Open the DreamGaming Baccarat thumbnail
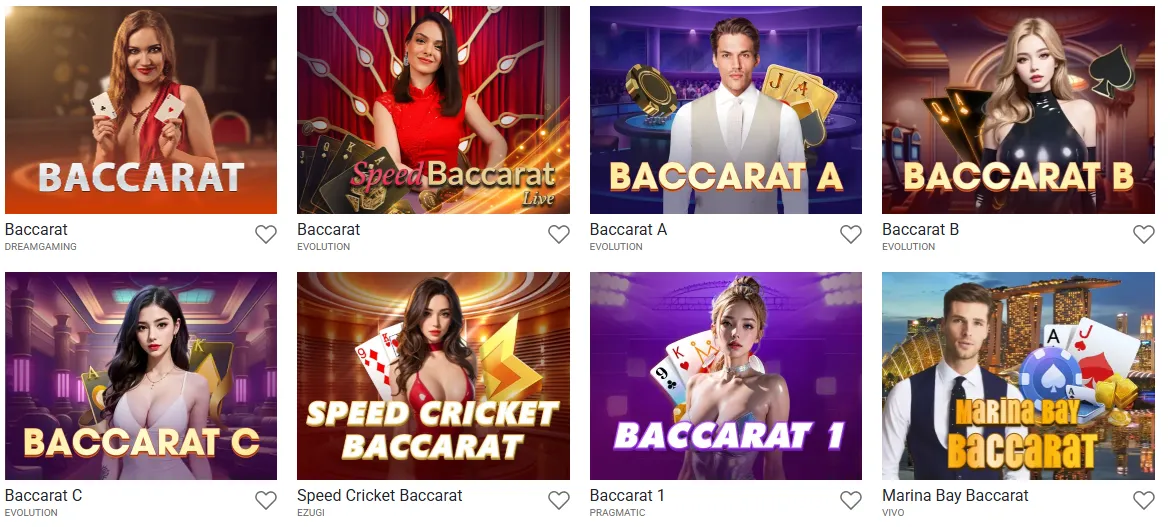Viewport: 1170px width, 527px height. click(x=141, y=110)
